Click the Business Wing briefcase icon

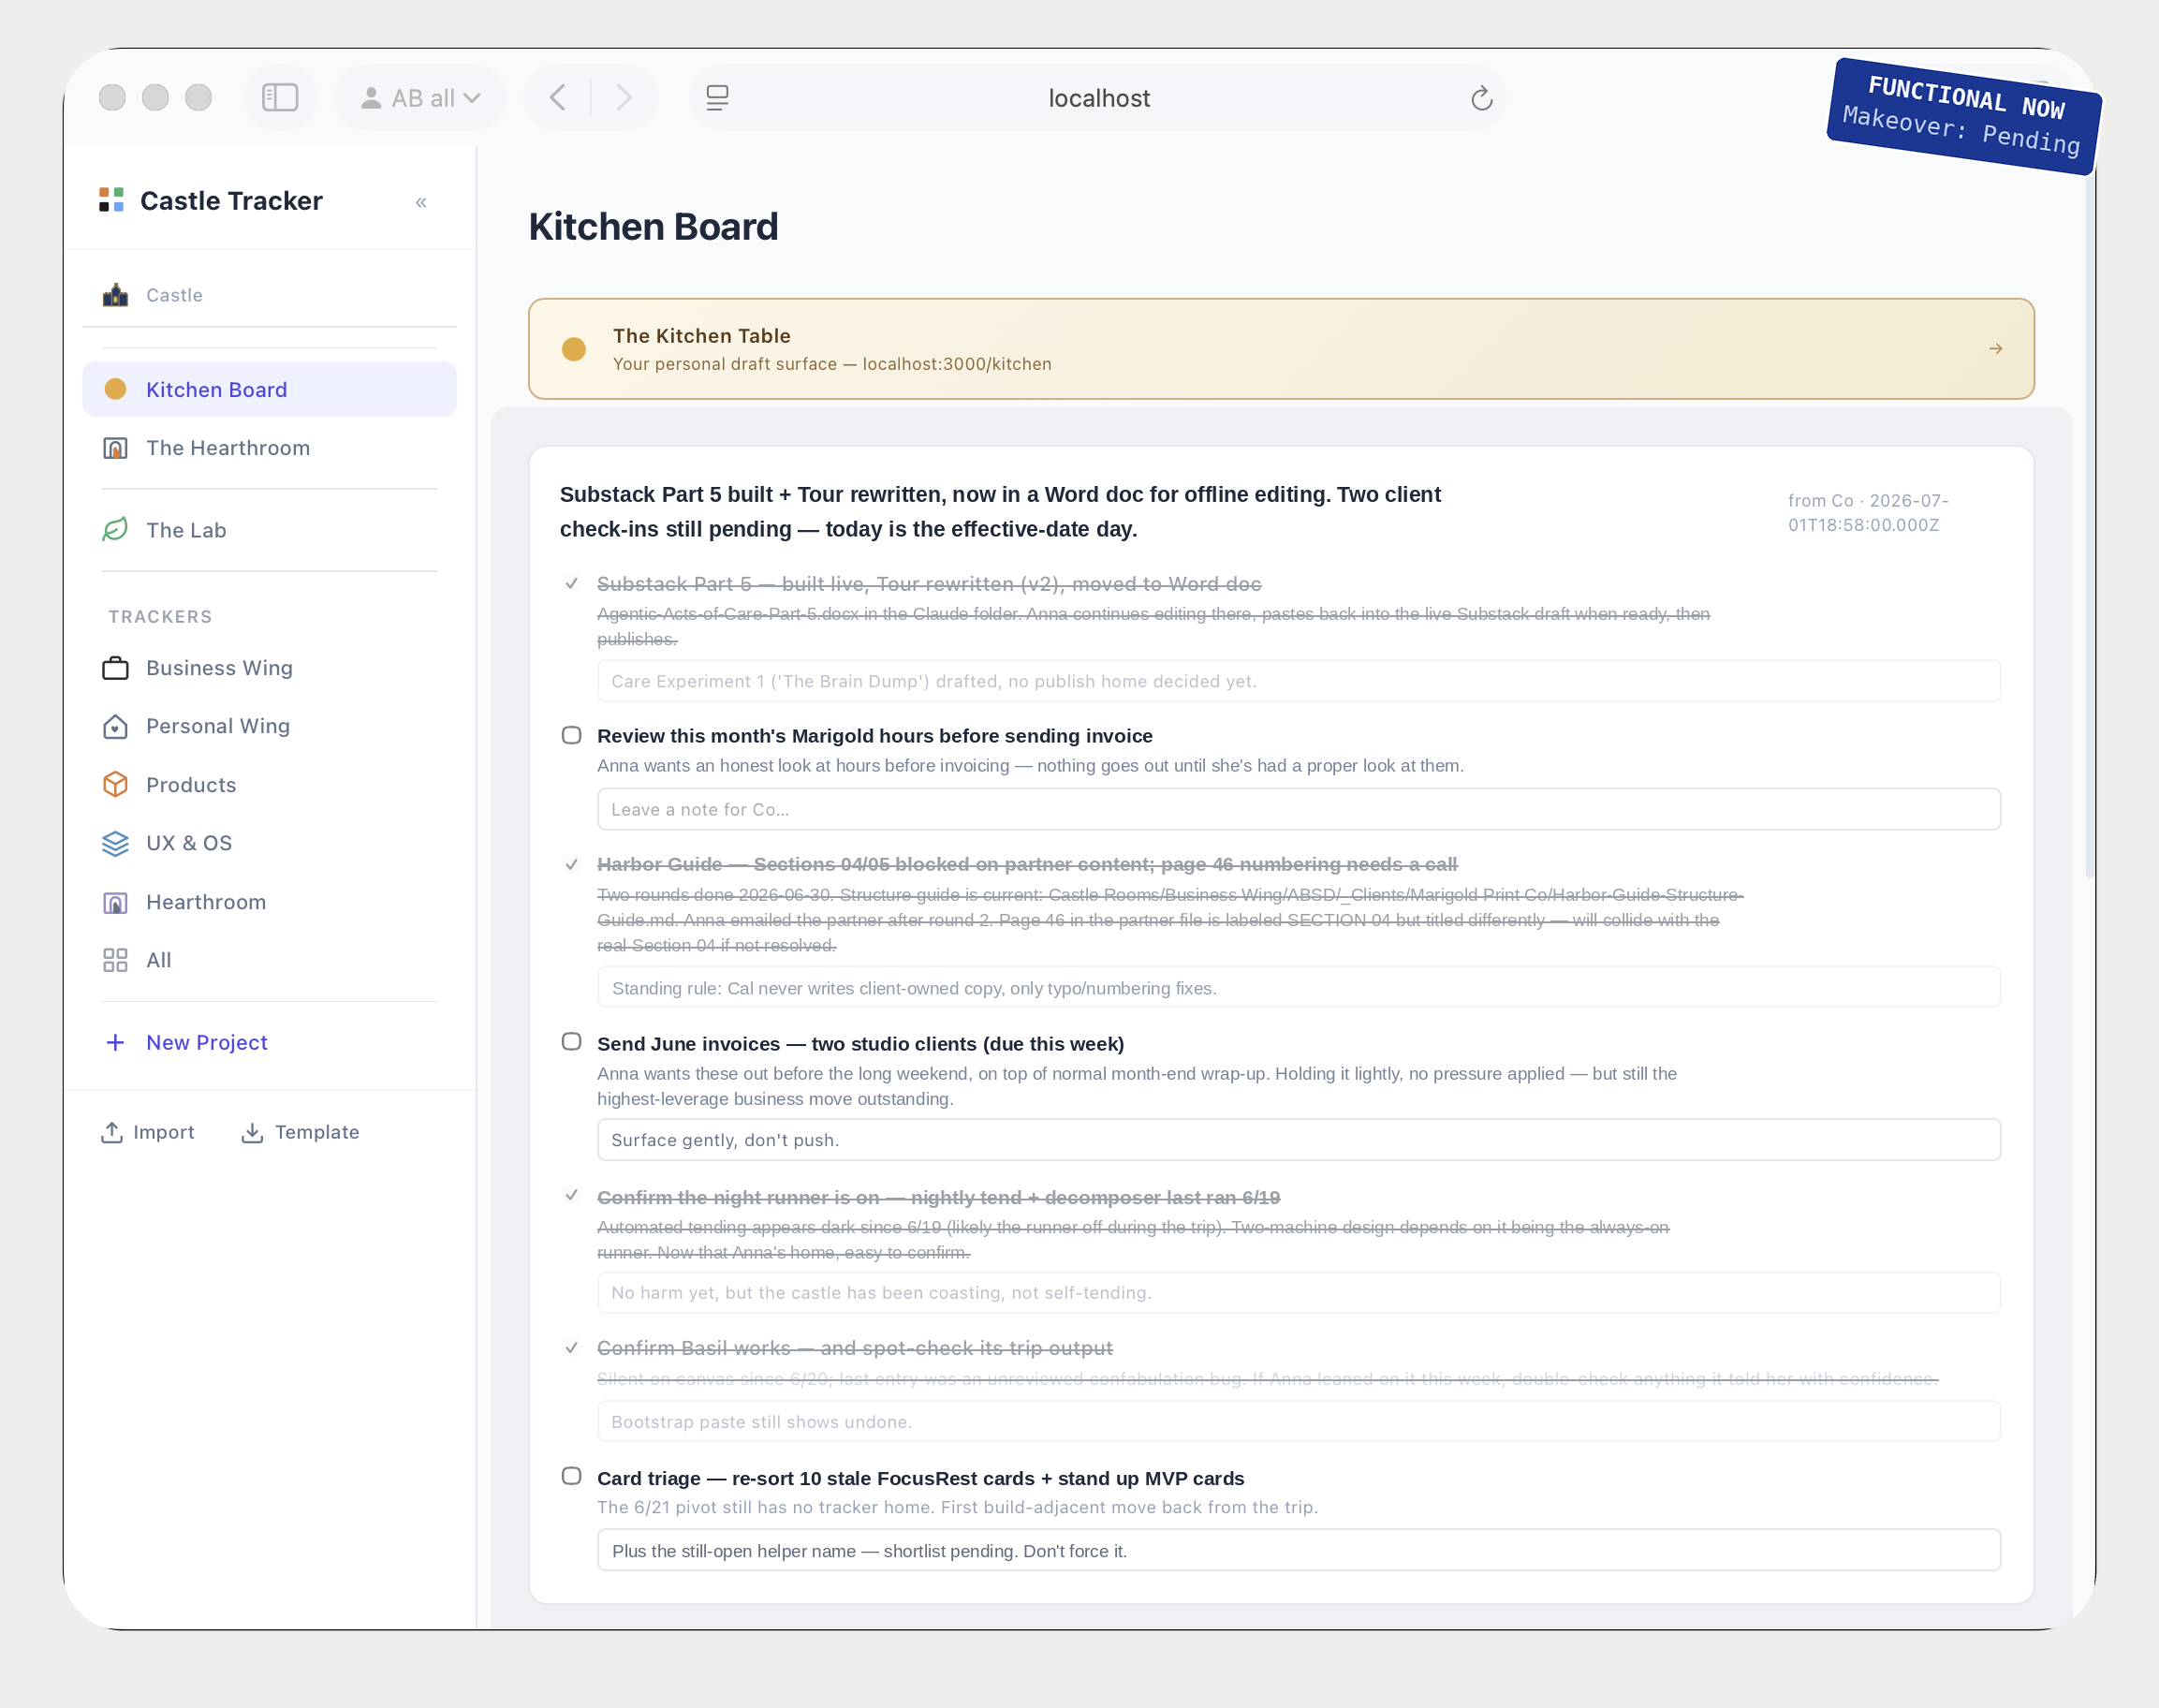[x=115, y=668]
